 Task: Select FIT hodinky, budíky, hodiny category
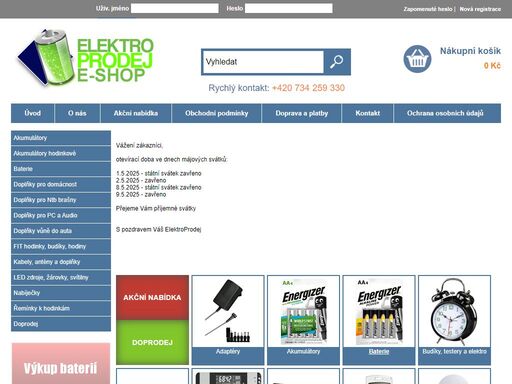coord(61,246)
